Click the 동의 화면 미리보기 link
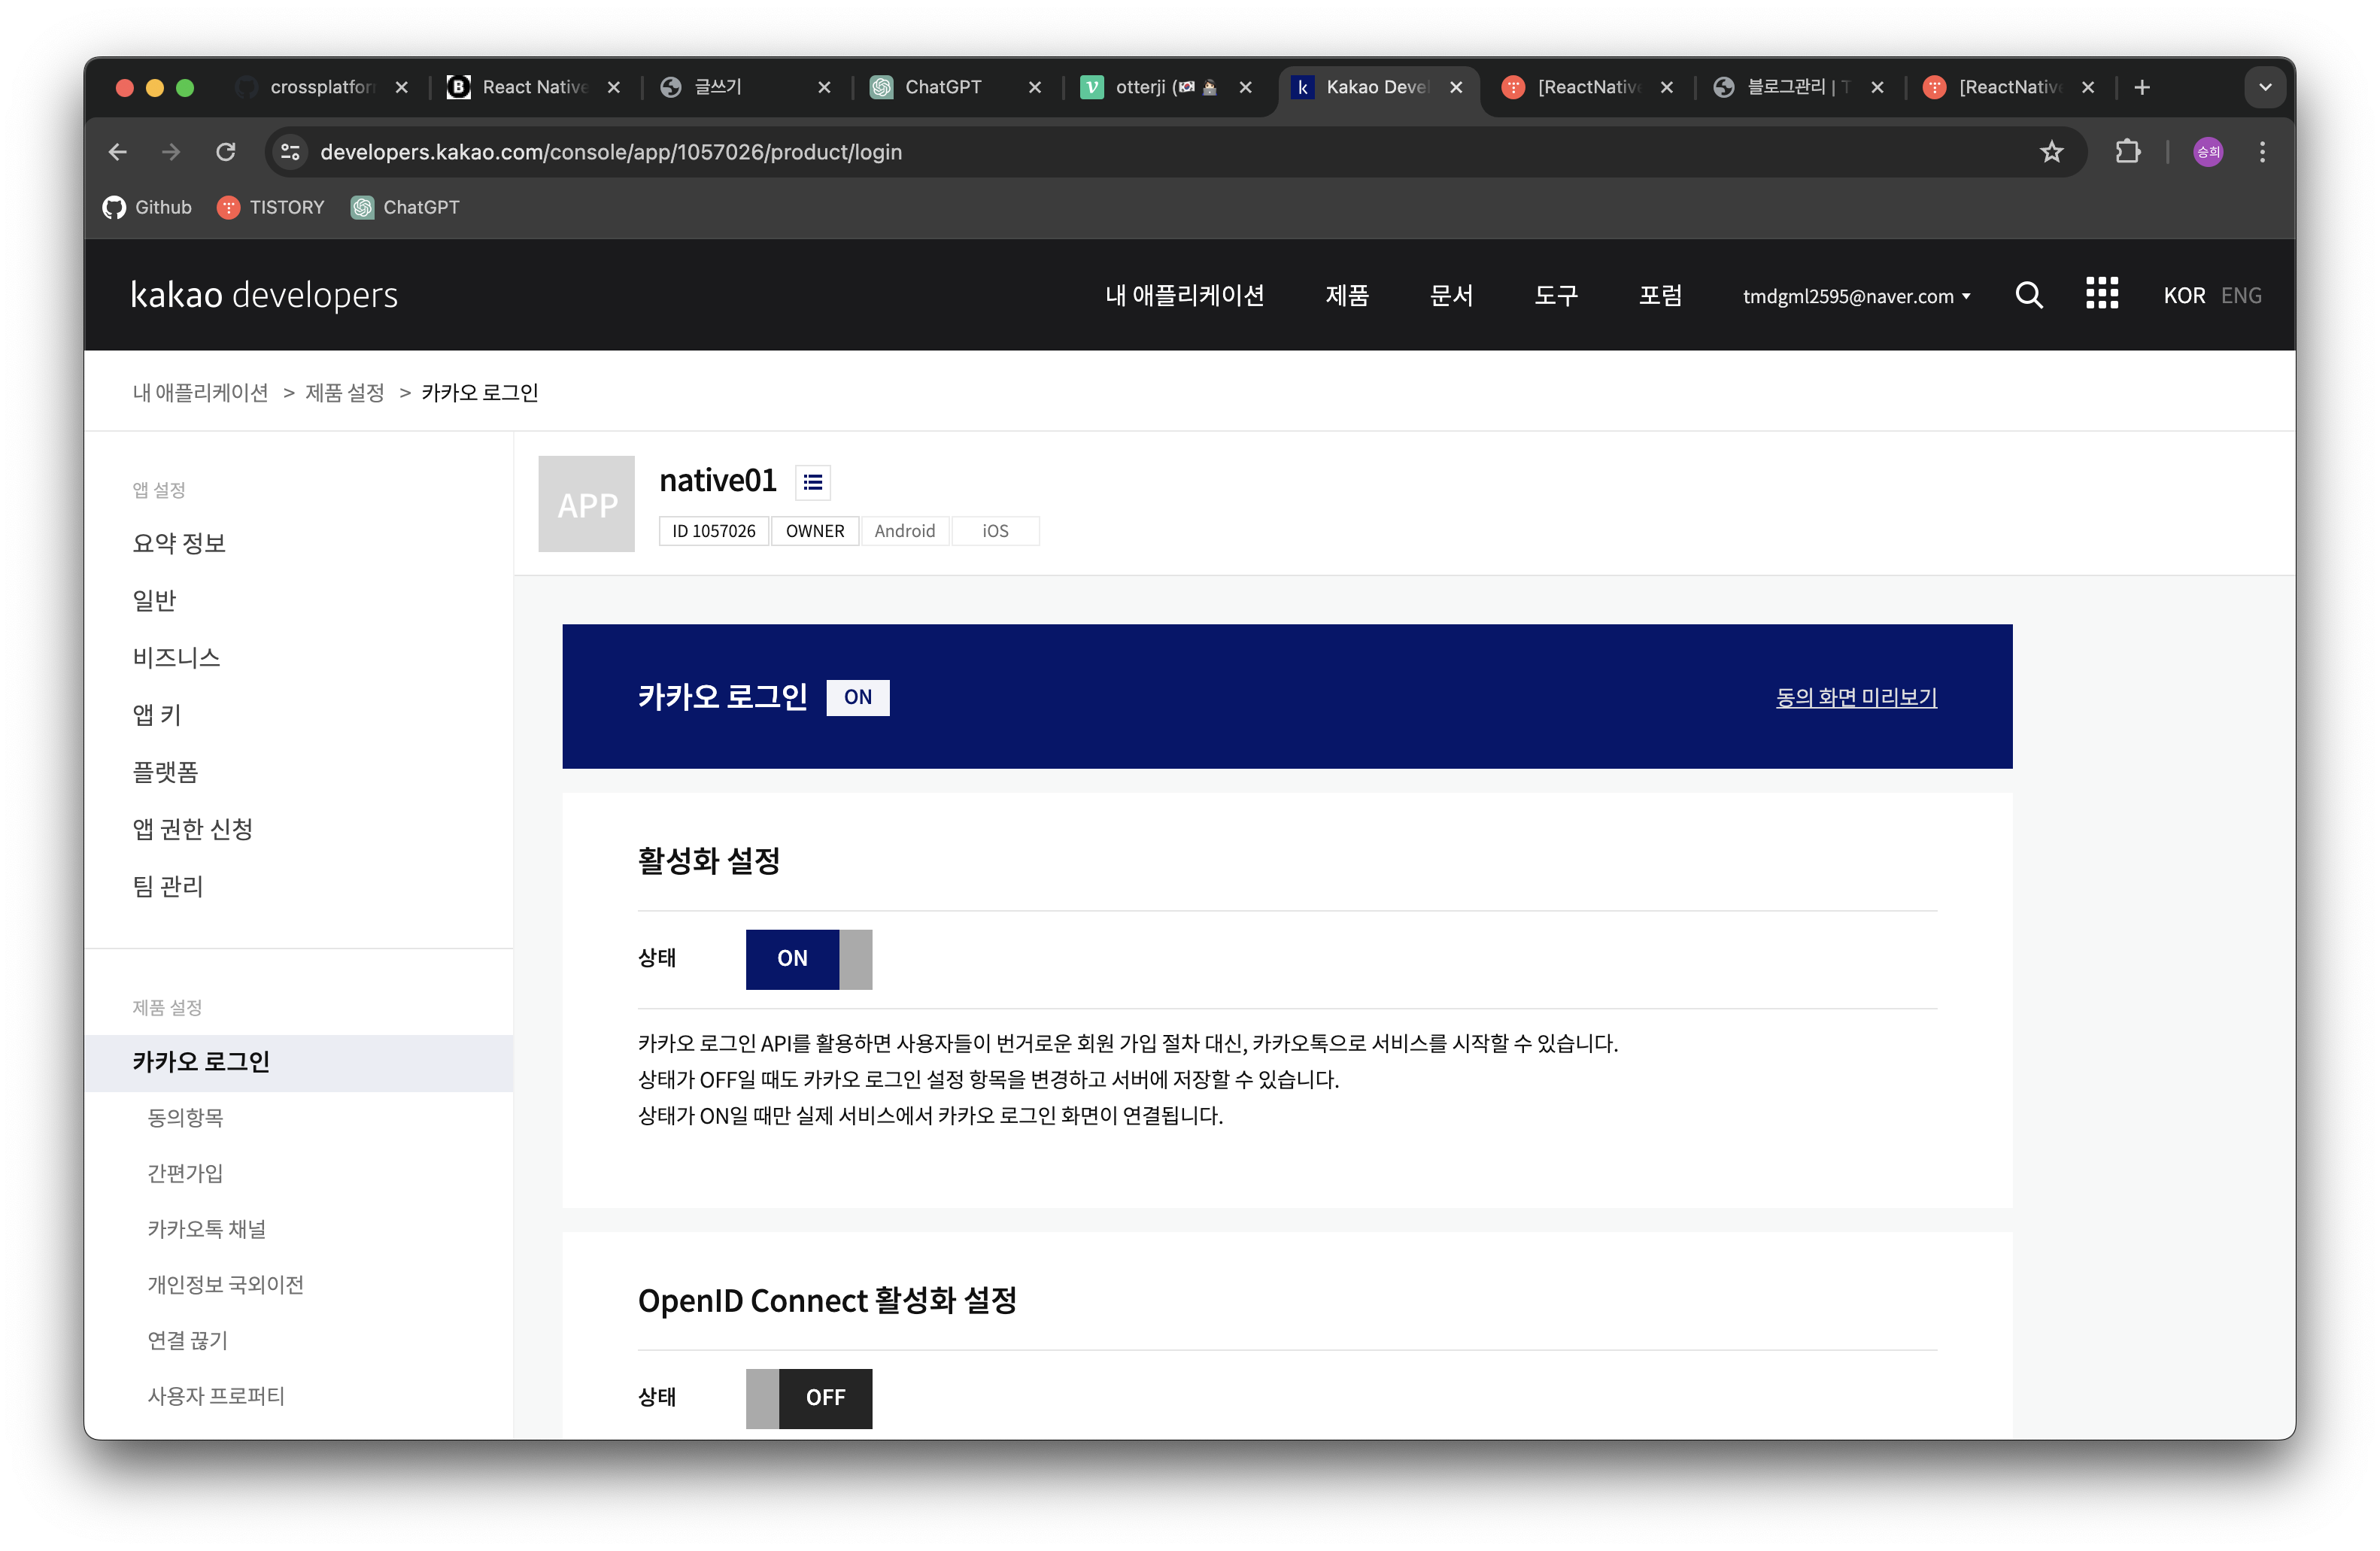This screenshot has height=1551, width=2380. (x=1855, y=697)
